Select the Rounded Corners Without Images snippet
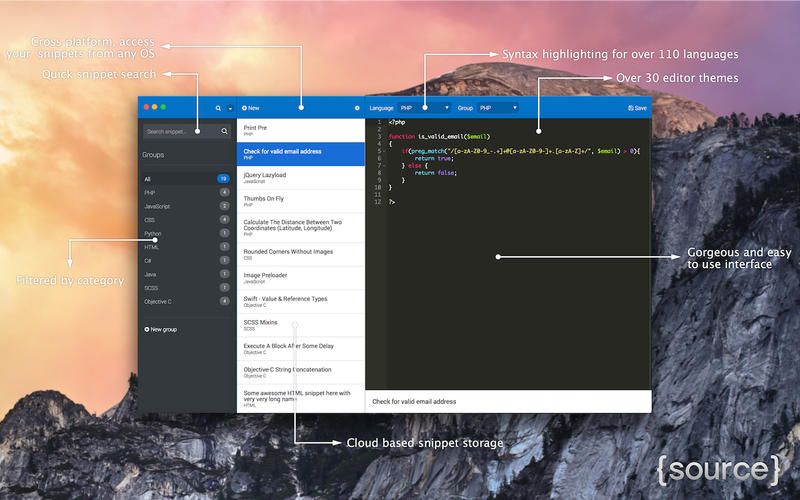The width and height of the screenshot is (800, 500). point(301,254)
